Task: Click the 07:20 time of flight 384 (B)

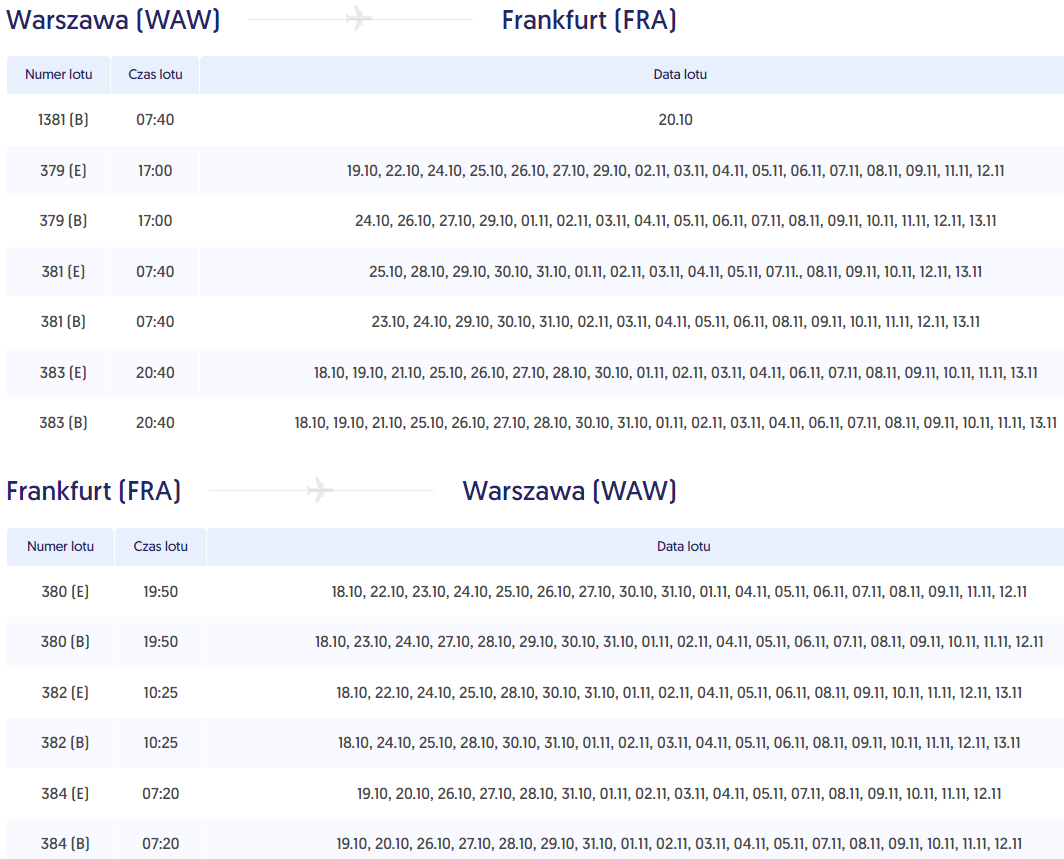Action: coord(161,844)
